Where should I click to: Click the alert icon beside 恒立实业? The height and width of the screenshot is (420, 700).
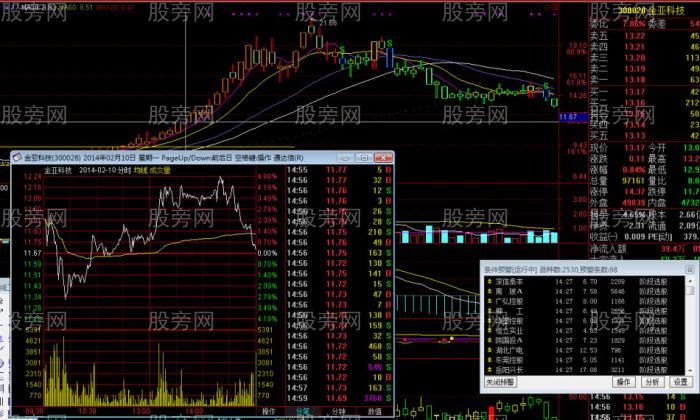[489, 331]
